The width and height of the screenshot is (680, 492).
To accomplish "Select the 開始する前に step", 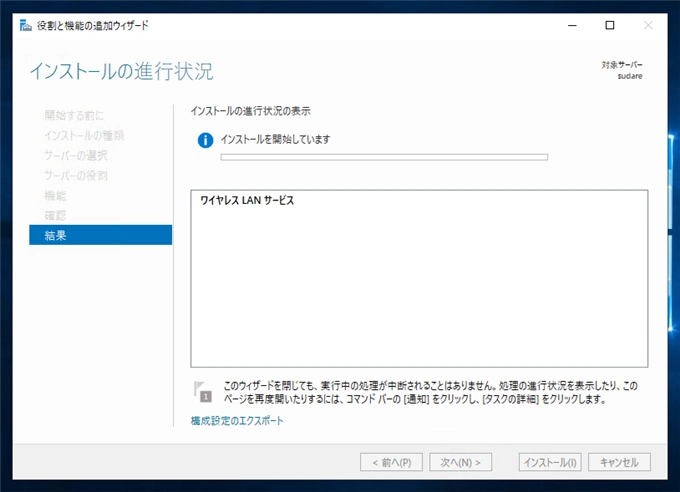I will click(74, 115).
